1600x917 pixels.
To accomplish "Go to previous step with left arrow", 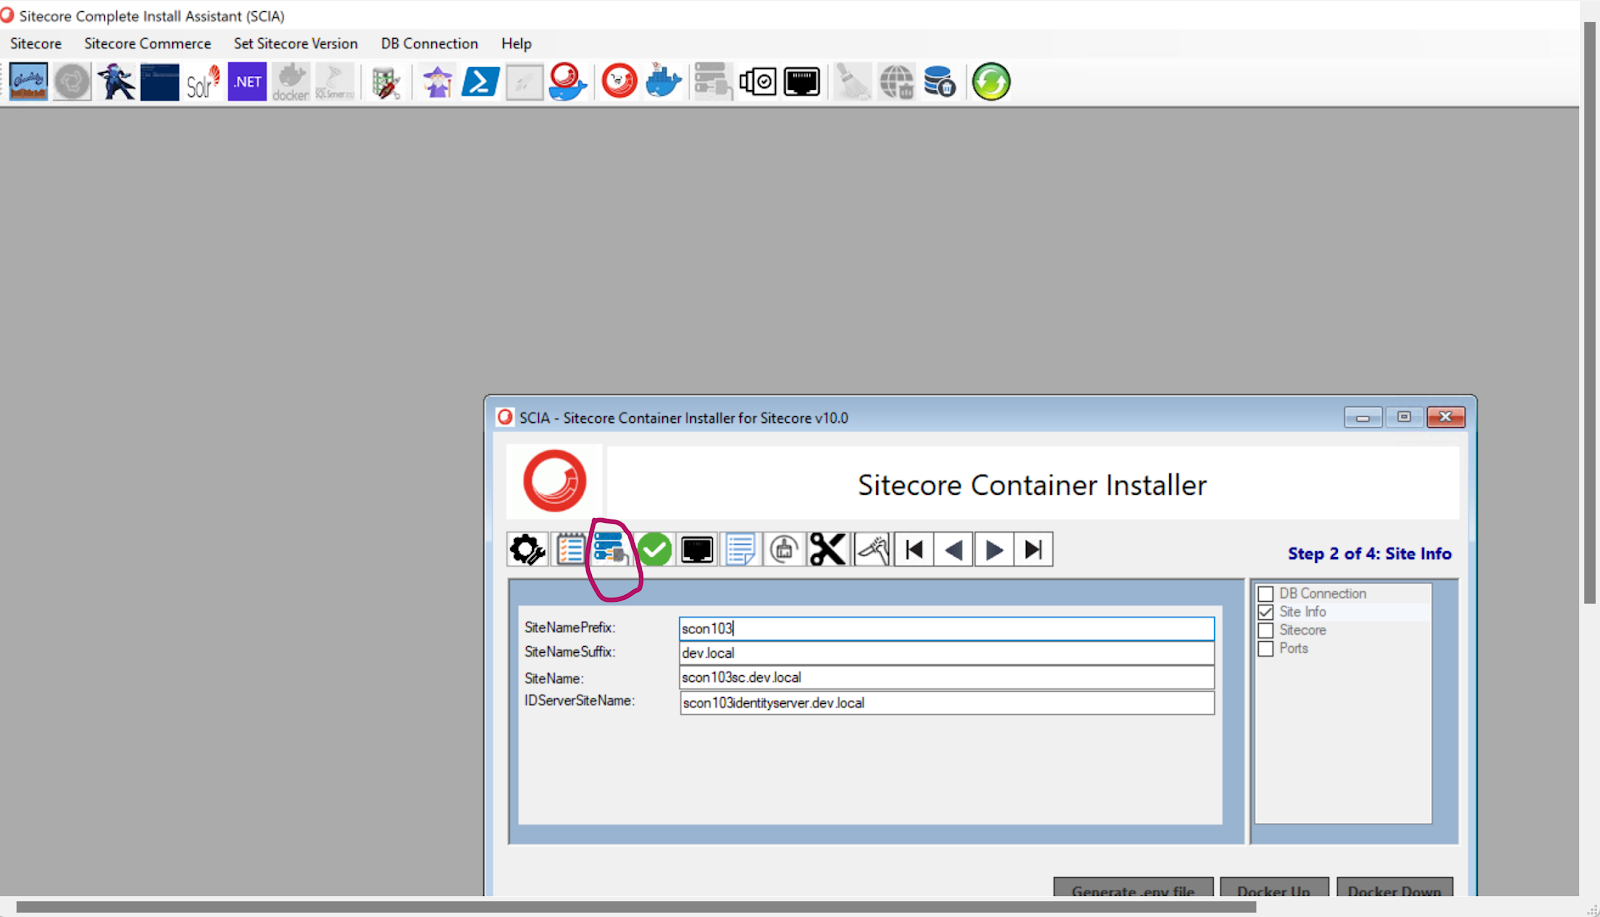I will click(954, 549).
